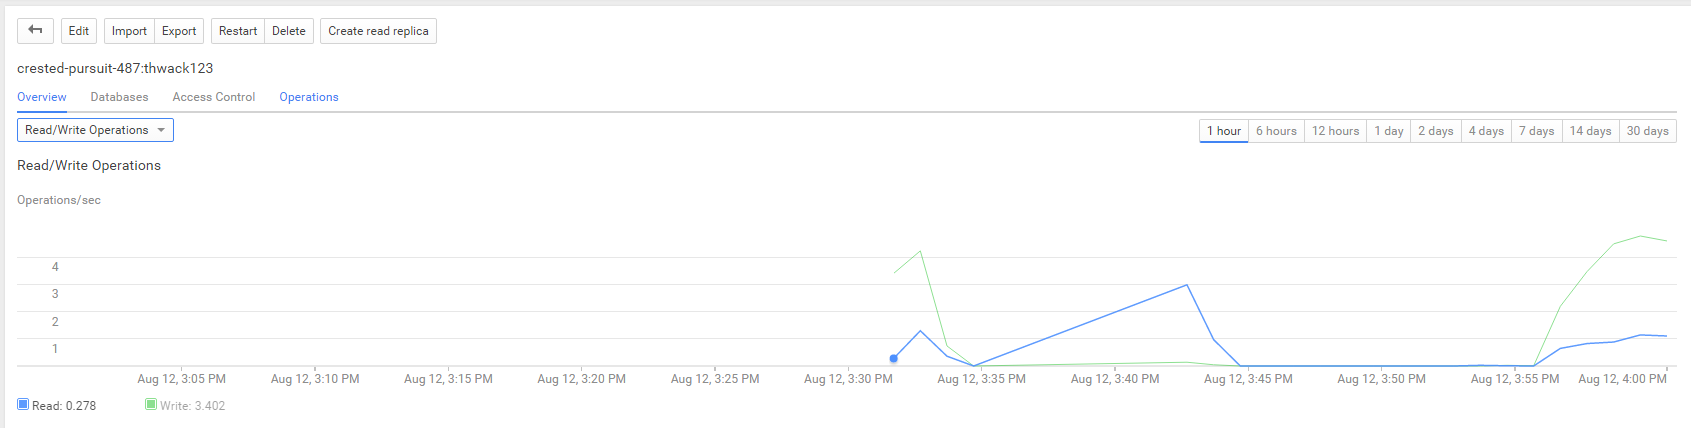Restart the database instance
Image resolution: width=1691 pixels, height=428 pixels.
pyautogui.click(x=238, y=31)
